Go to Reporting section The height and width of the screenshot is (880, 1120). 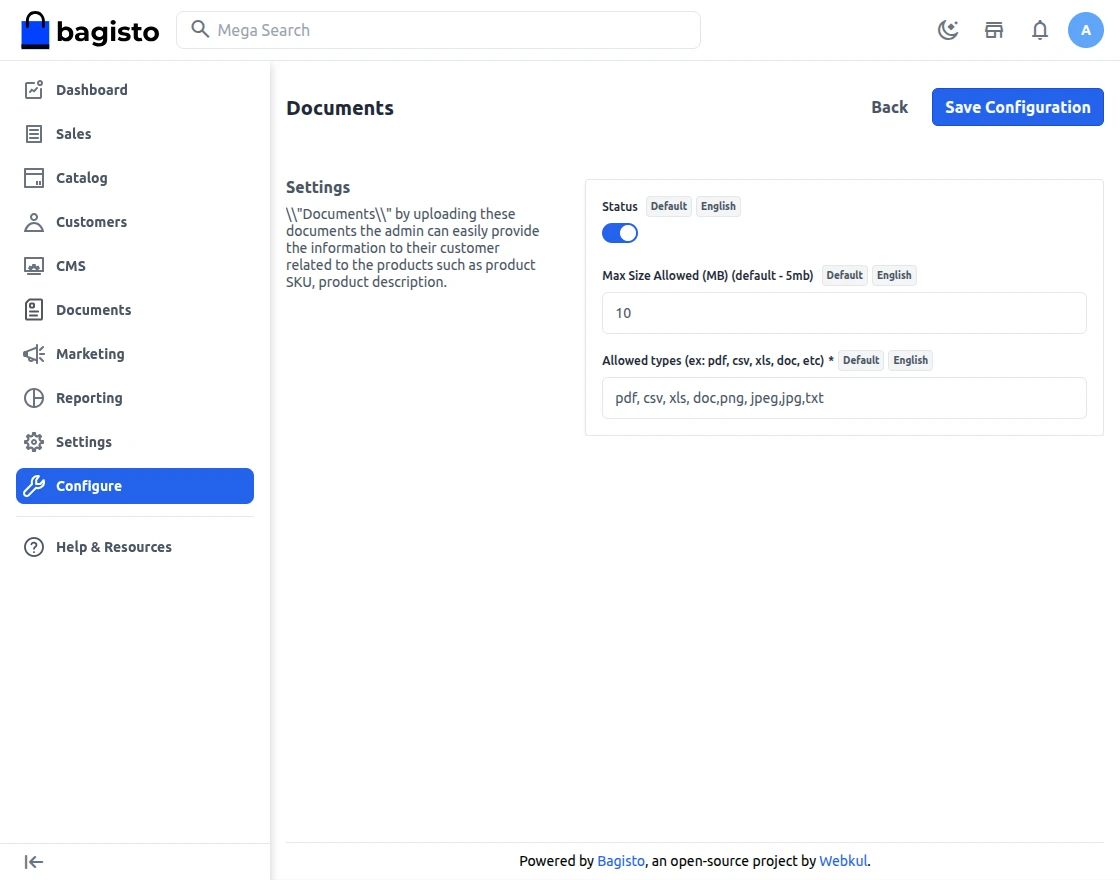(x=135, y=398)
